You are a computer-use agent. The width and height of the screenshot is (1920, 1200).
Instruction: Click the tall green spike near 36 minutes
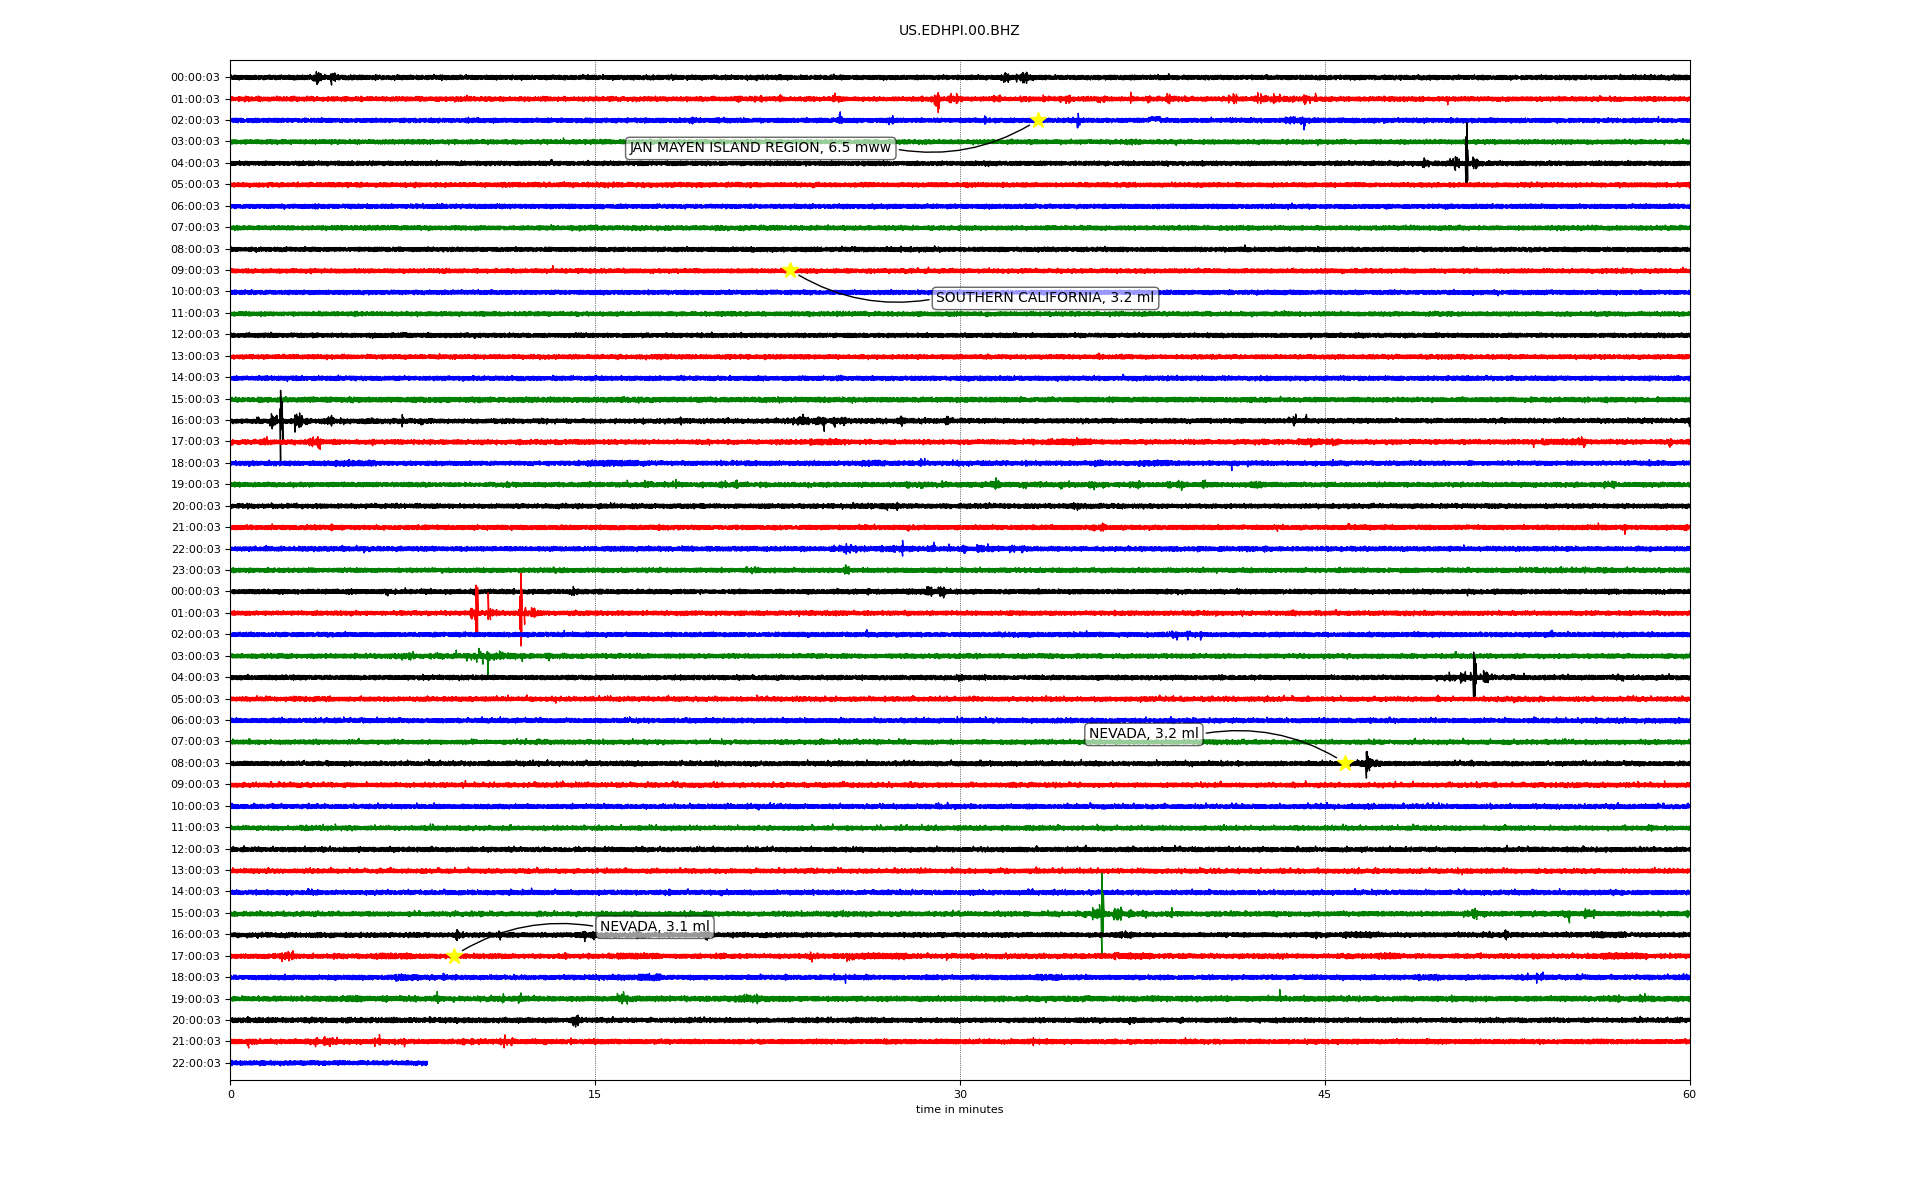point(1102,913)
